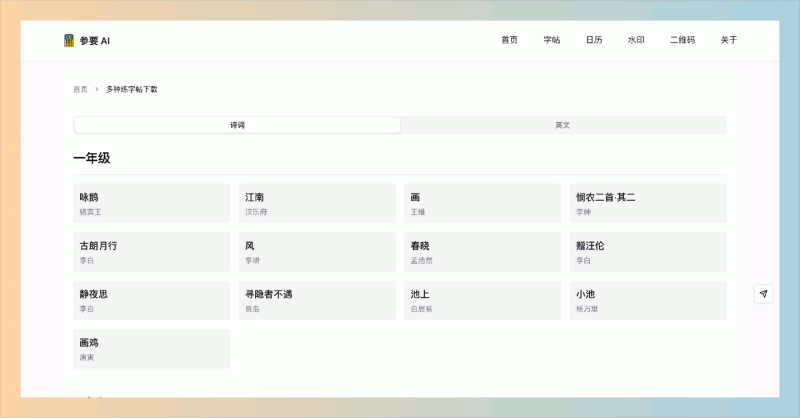Open the 关于 navigation item
Image resolution: width=800 pixels, height=418 pixels.
point(729,40)
